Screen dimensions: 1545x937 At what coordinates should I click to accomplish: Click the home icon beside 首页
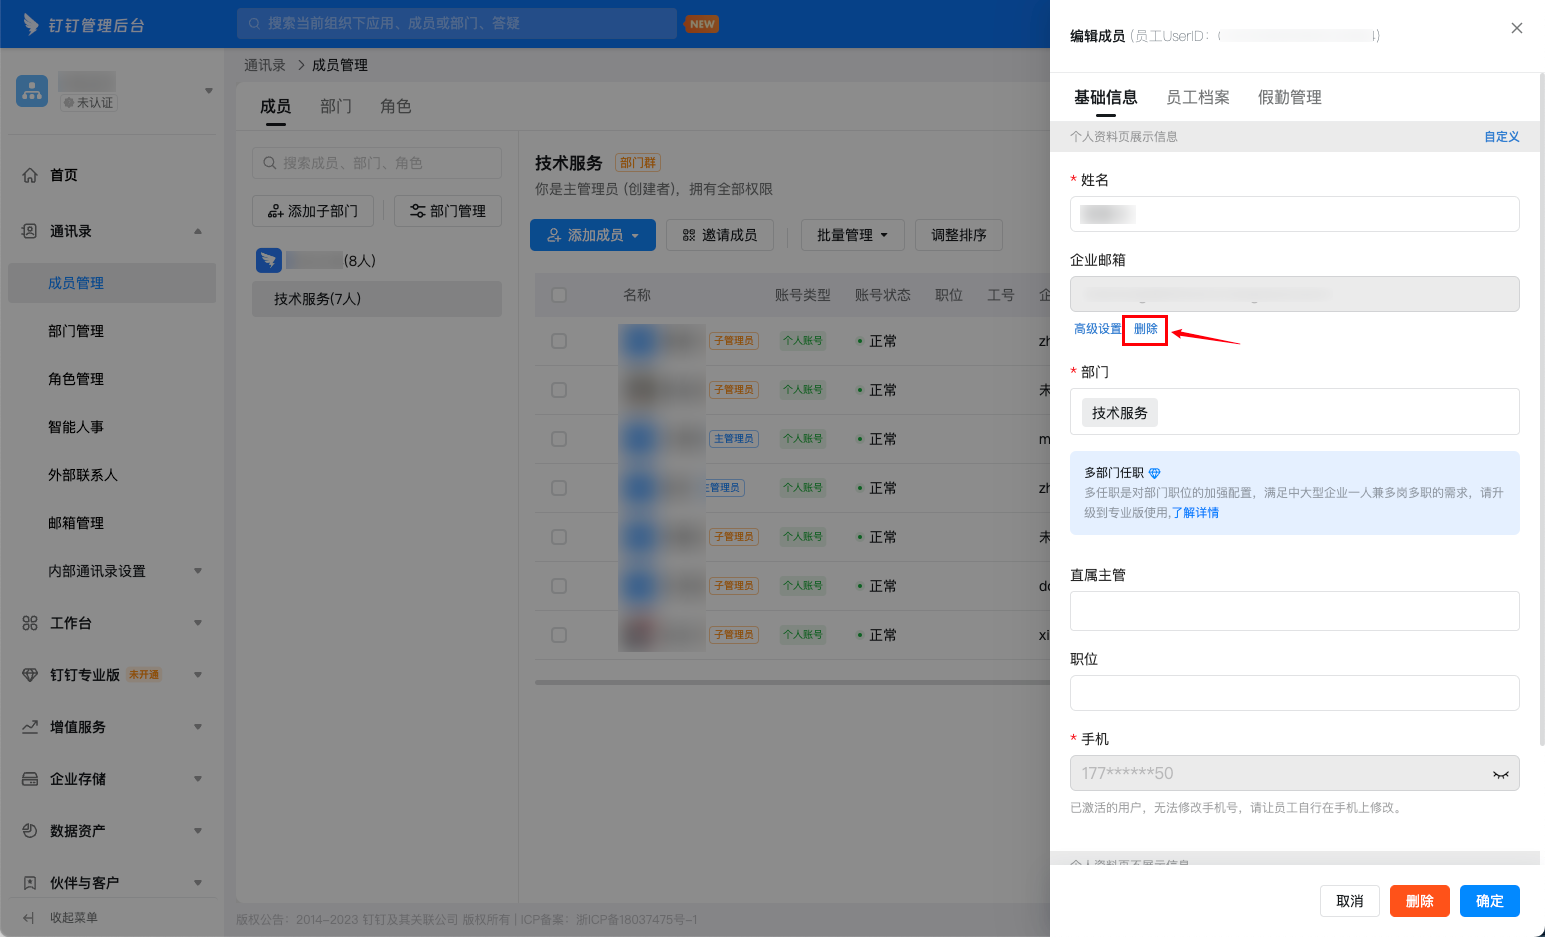tap(30, 175)
